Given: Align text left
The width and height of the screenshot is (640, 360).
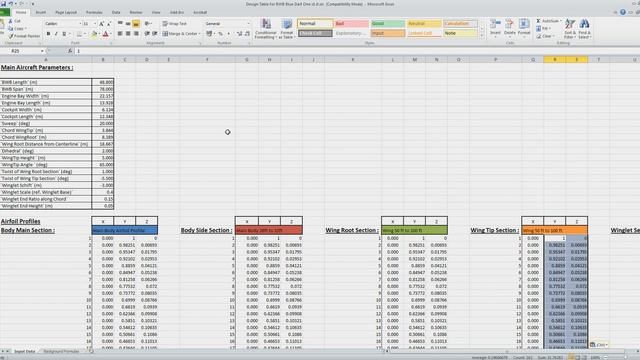Looking at the screenshot, I should click(x=120, y=33).
